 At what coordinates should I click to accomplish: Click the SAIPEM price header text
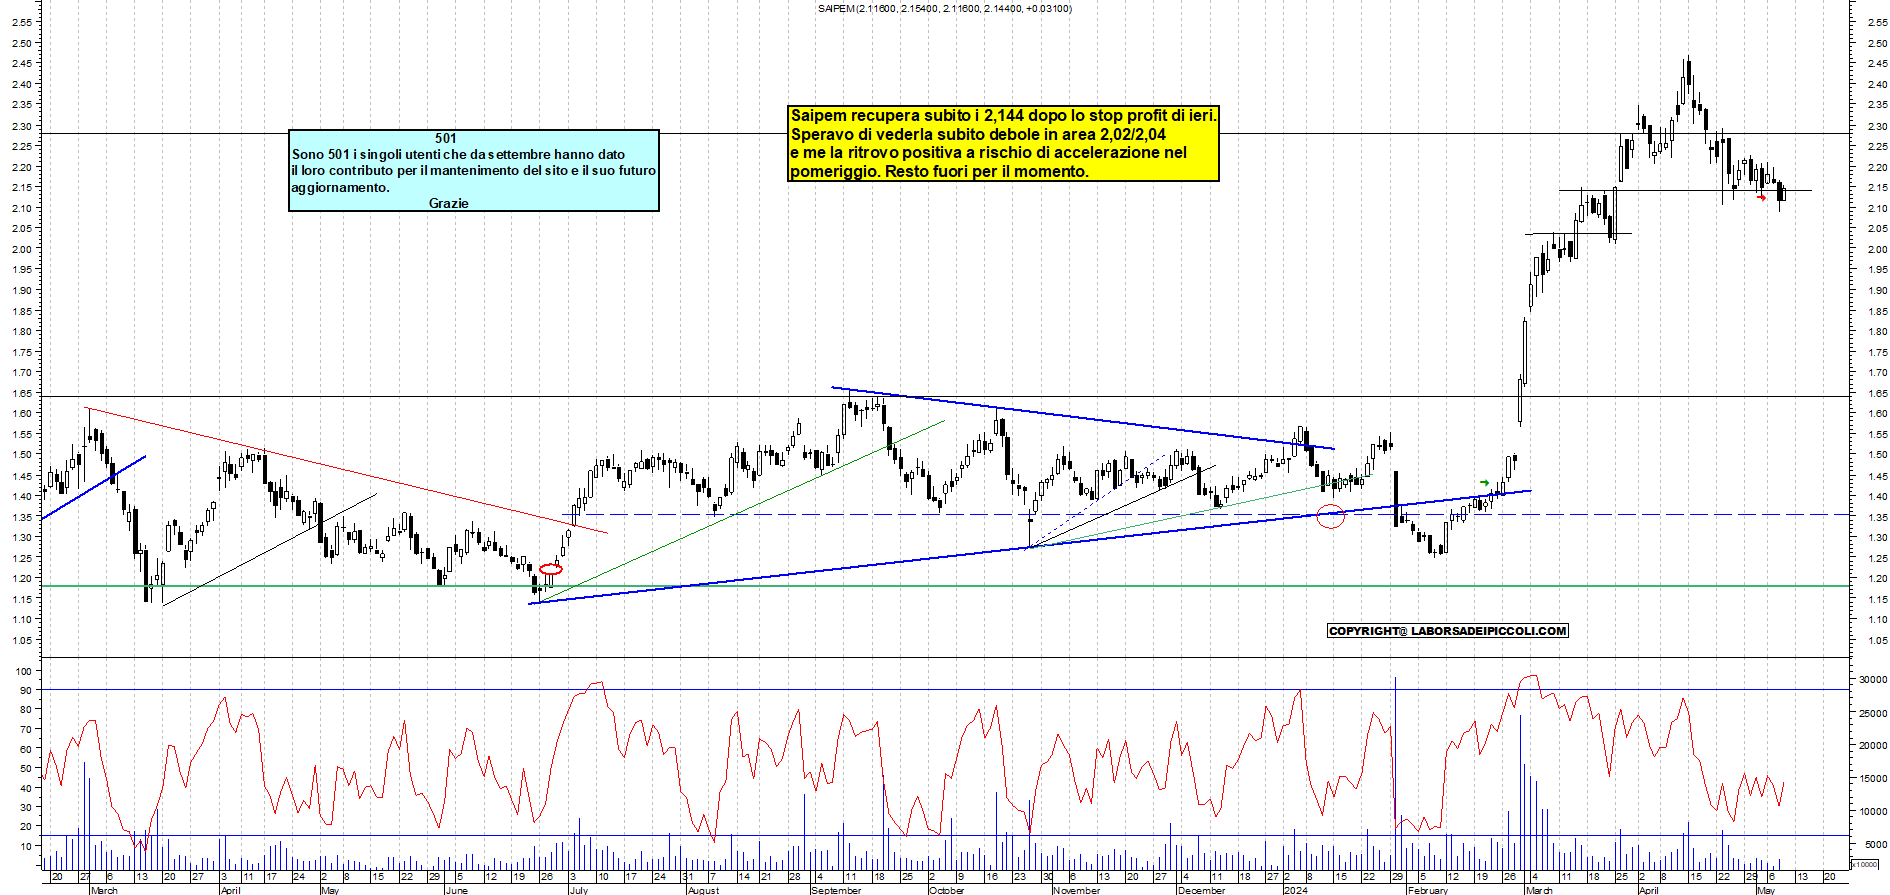(944, 8)
